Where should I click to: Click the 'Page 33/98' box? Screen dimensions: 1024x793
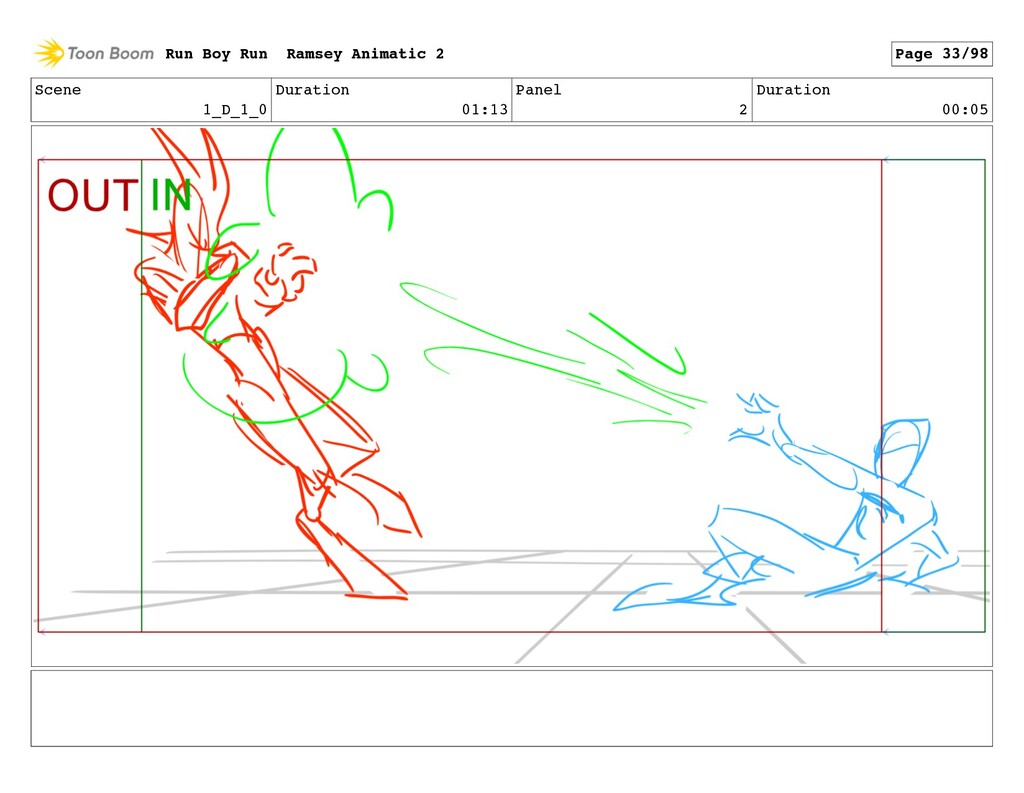point(941,54)
